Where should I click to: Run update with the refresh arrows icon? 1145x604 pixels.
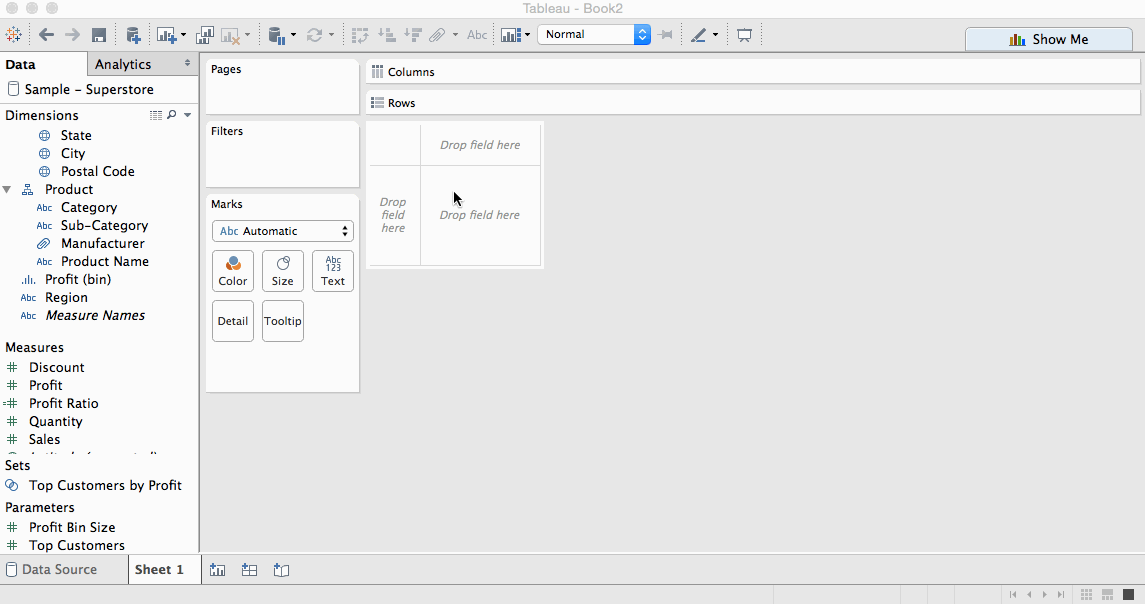tap(315, 35)
